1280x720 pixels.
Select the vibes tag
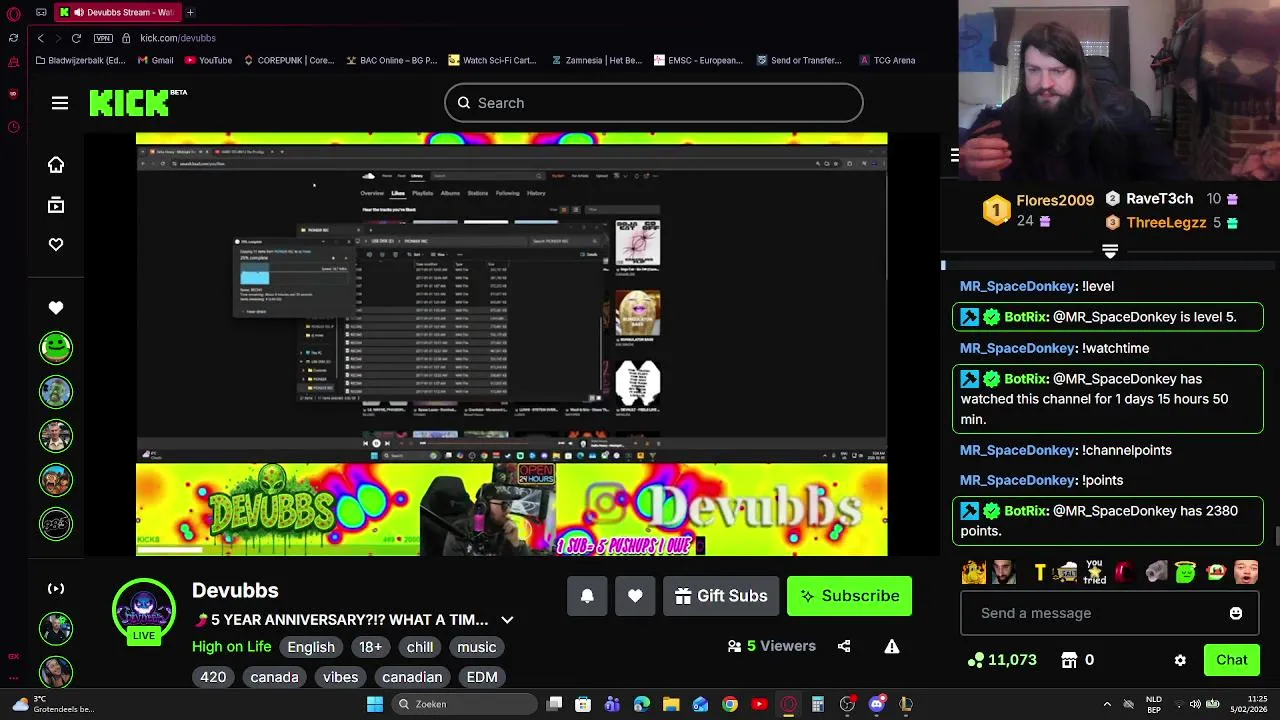pyautogui.click(x=340, y=677)
